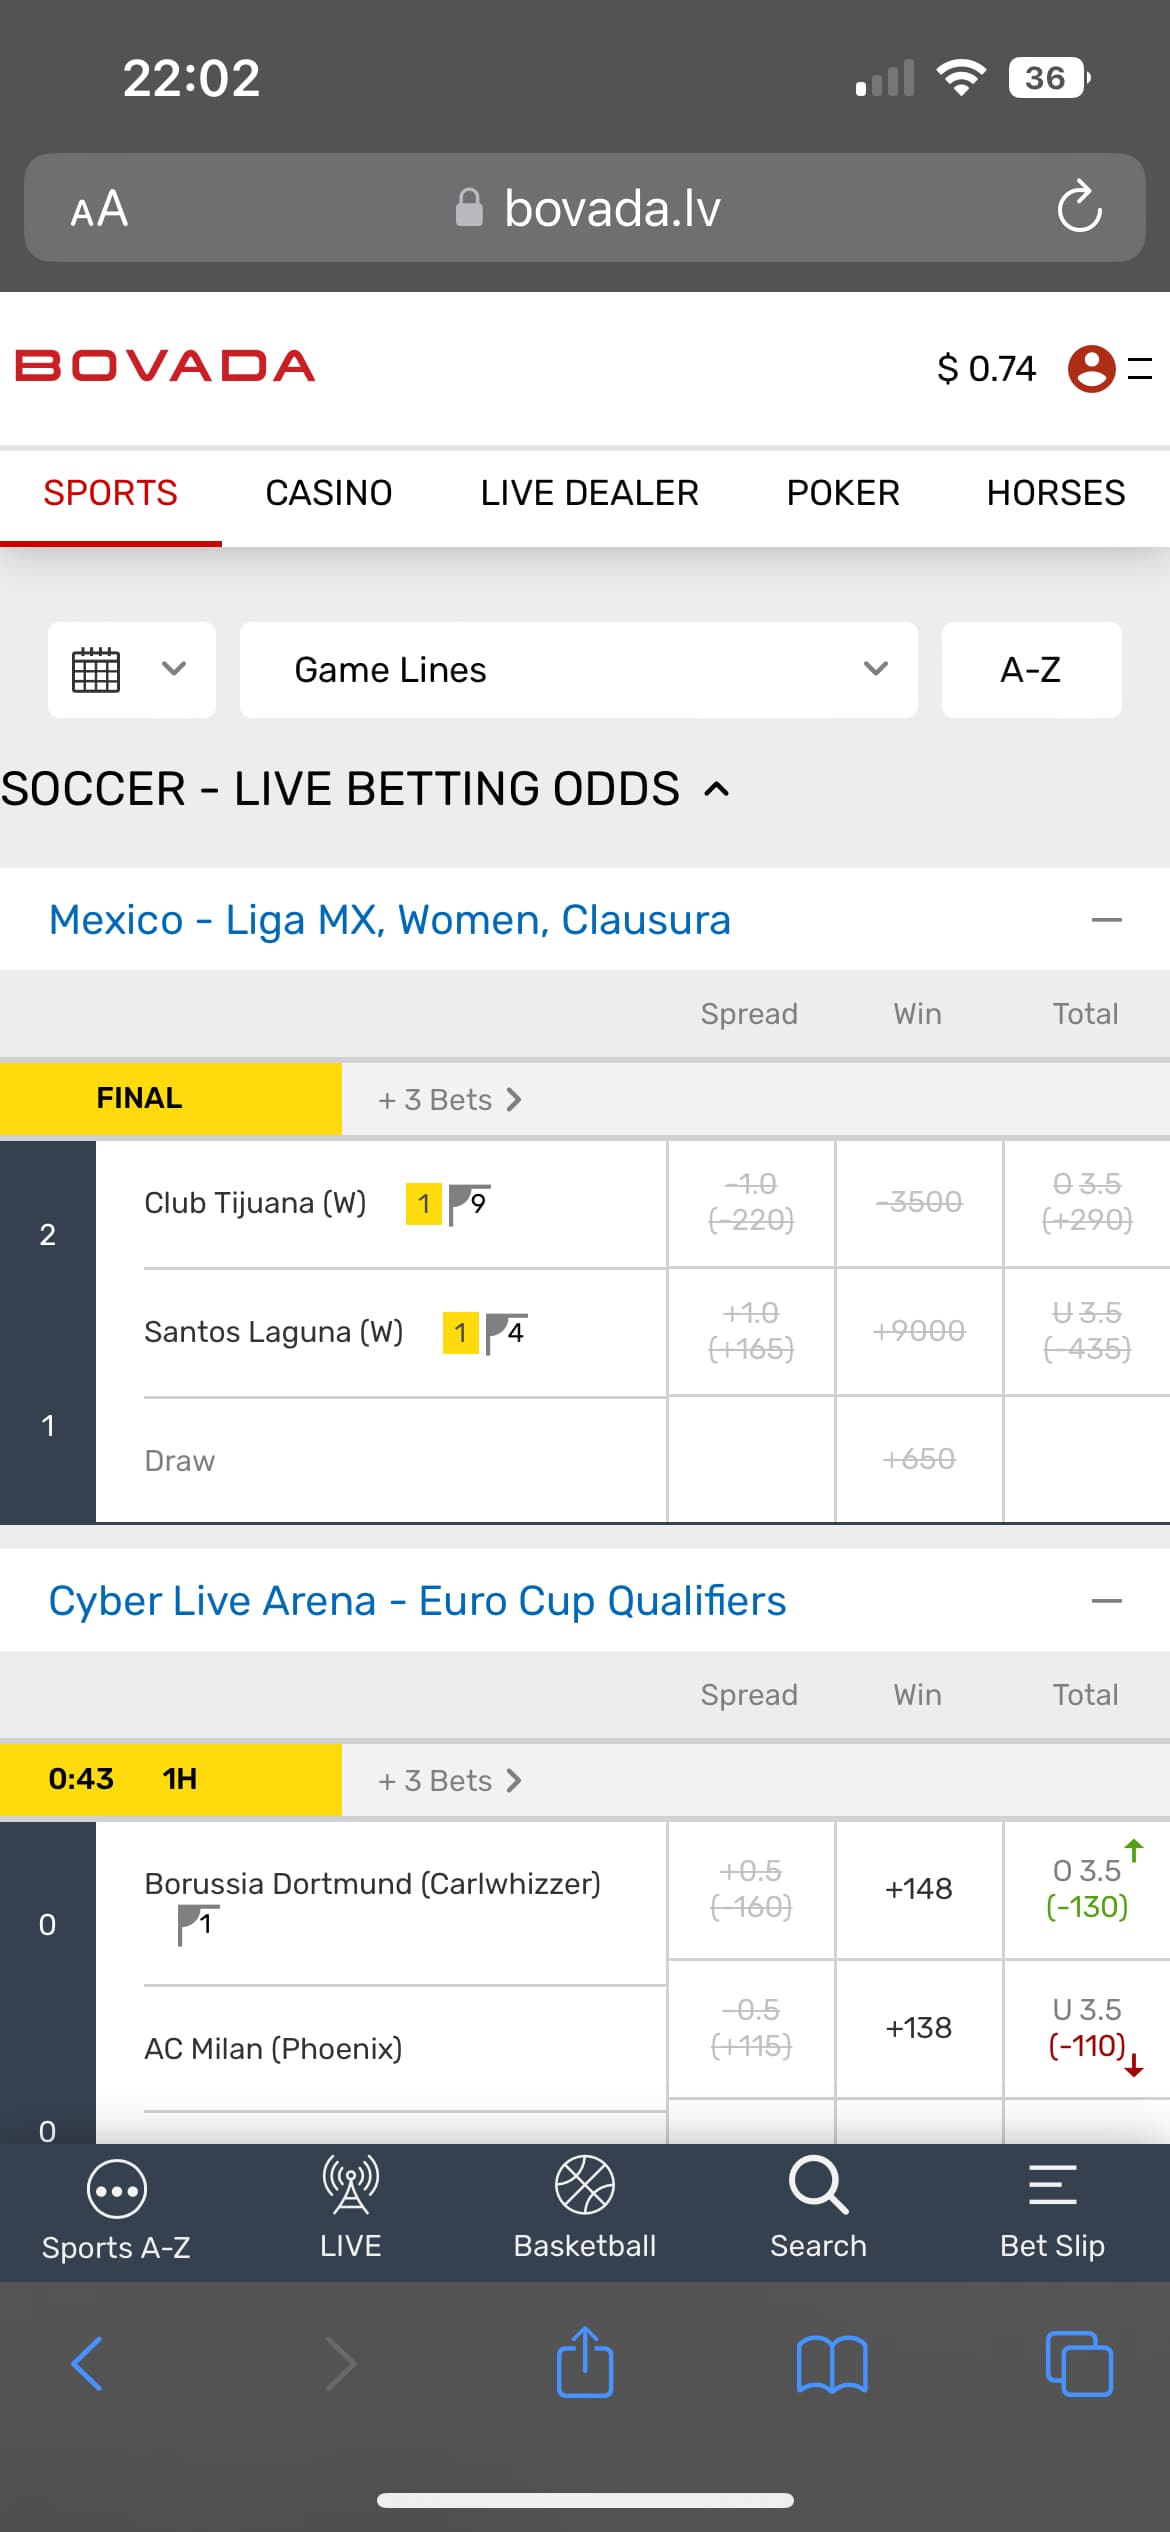The image size is (1170, 2532).
Task: Open Safari bookmarks icon
Action: tap(832, 2364)
